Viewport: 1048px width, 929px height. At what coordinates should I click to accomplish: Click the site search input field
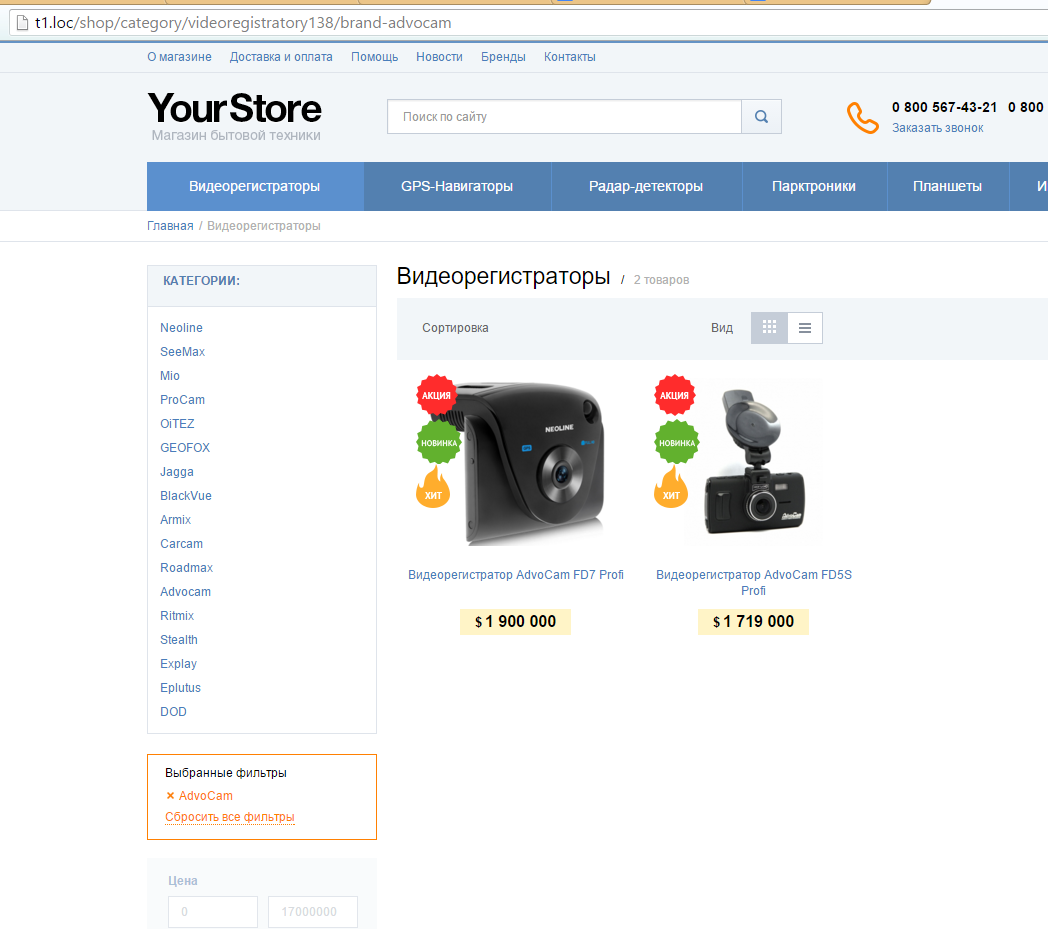[x=564, y=117]
